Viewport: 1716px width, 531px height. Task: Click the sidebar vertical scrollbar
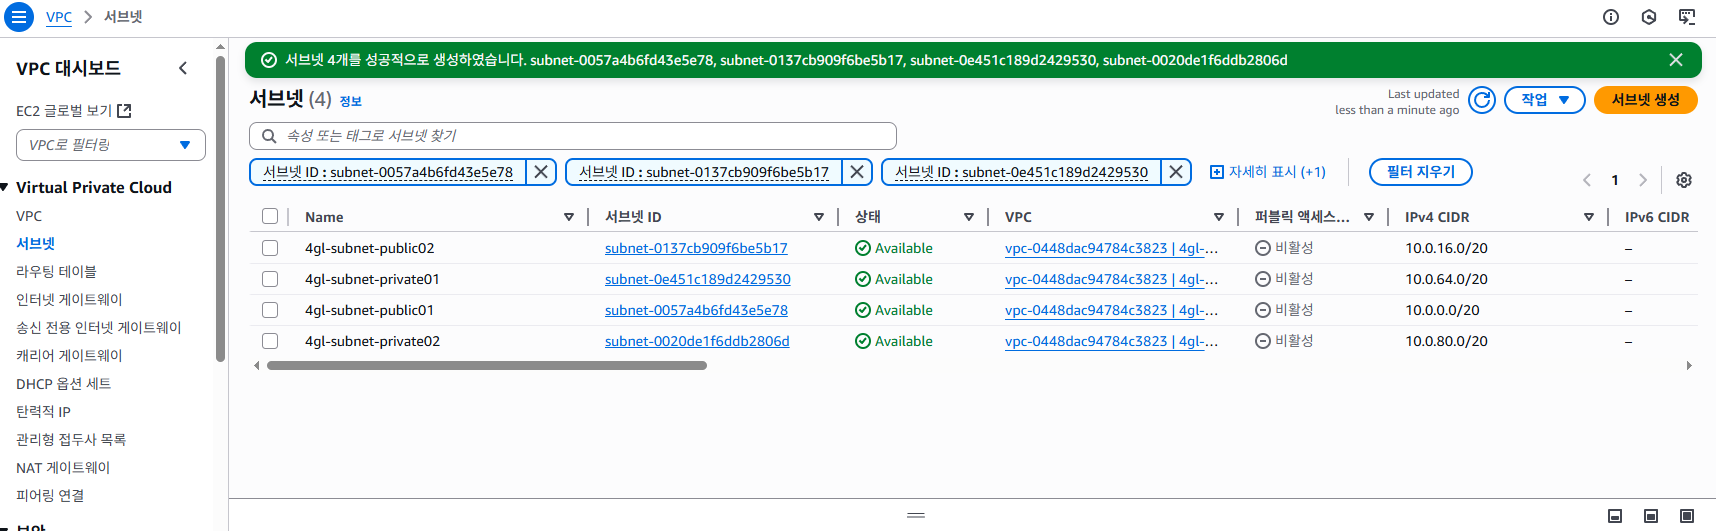(220, 208)
